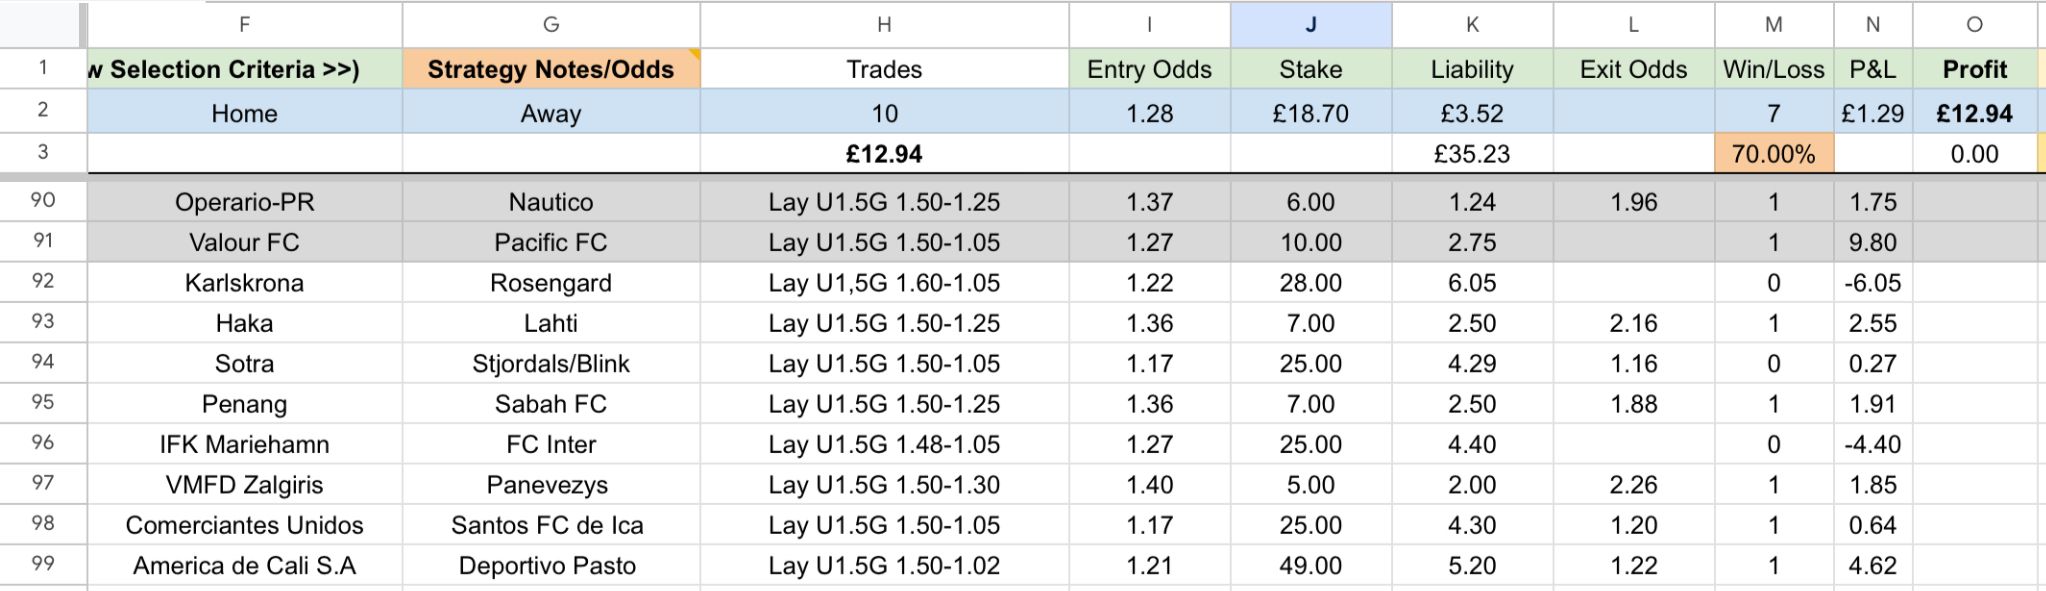Click the exit odds cell showing 2.26
The height and width of the screenshot is (591, 2046).
coord(1633,485)
